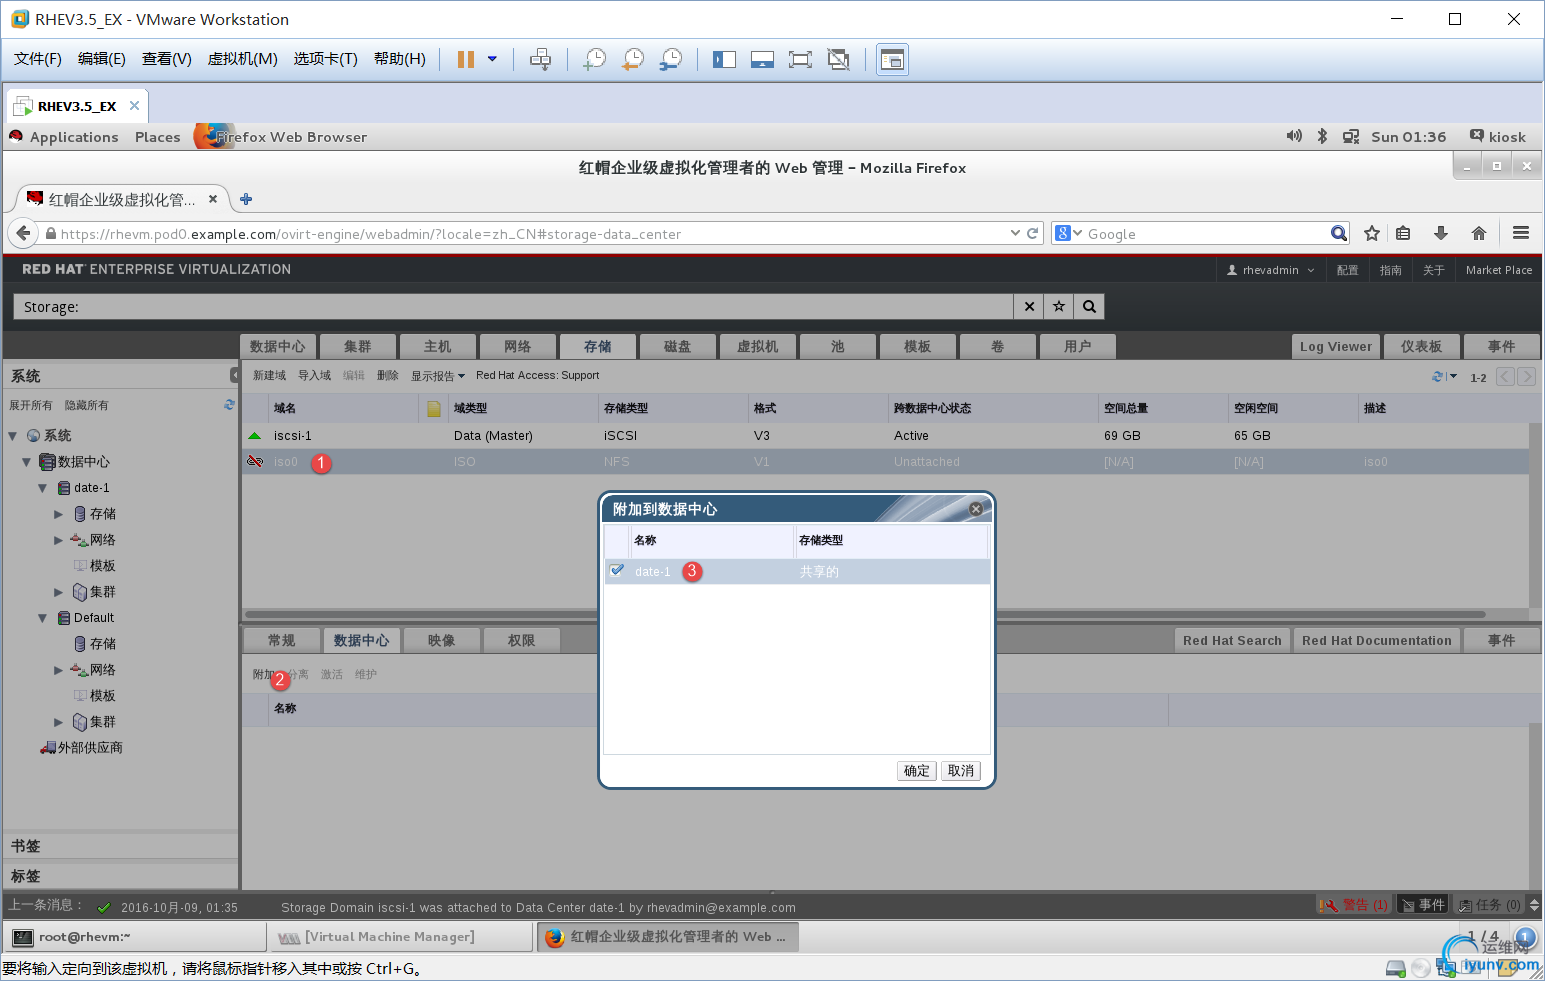Open the 虚拟机(M) menu
This screenshot has height=981, width=1545.
click(x=242, y=59)
